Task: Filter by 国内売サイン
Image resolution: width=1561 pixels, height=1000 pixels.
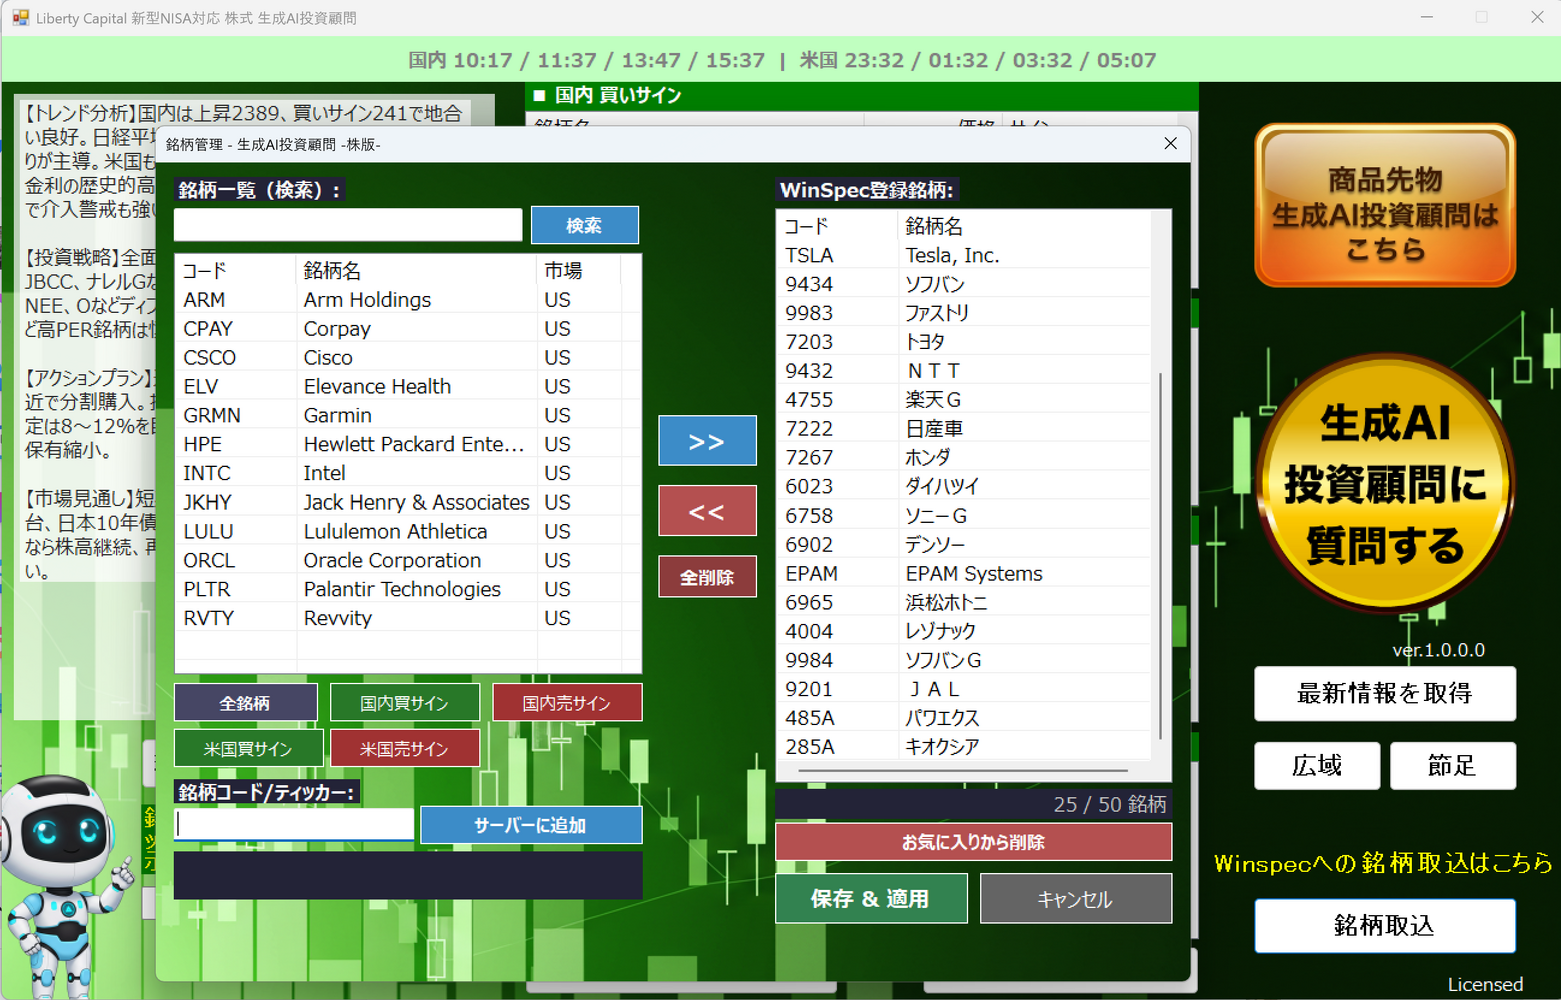Action: (567, 703)
